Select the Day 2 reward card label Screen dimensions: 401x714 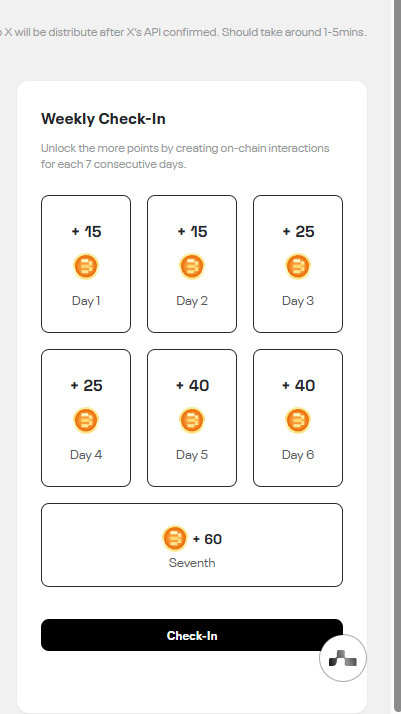tap(192, 301)
